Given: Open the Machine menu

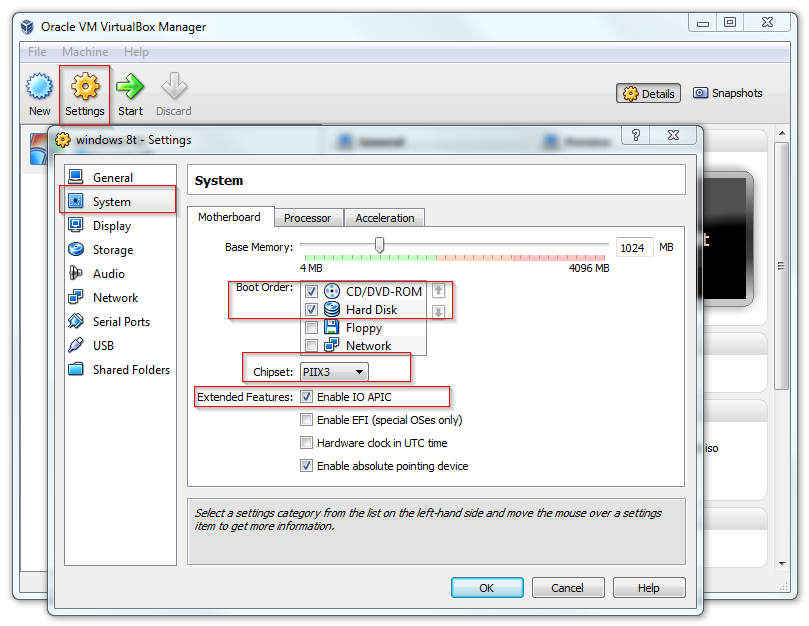Looking at the screenshot, I should point(85,52).
